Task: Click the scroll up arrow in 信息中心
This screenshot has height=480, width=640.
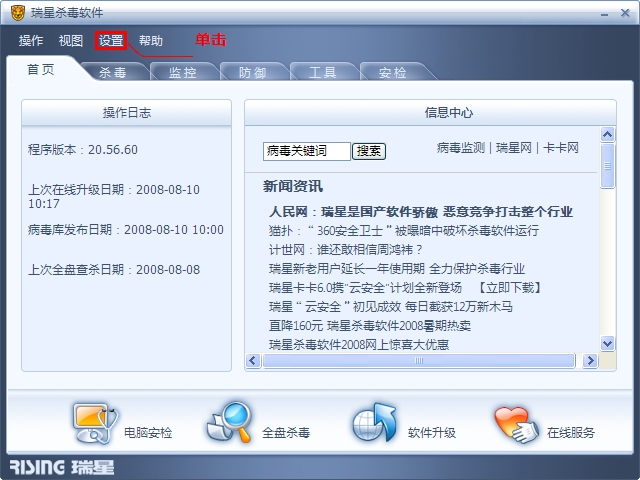Action: (607, 134)
